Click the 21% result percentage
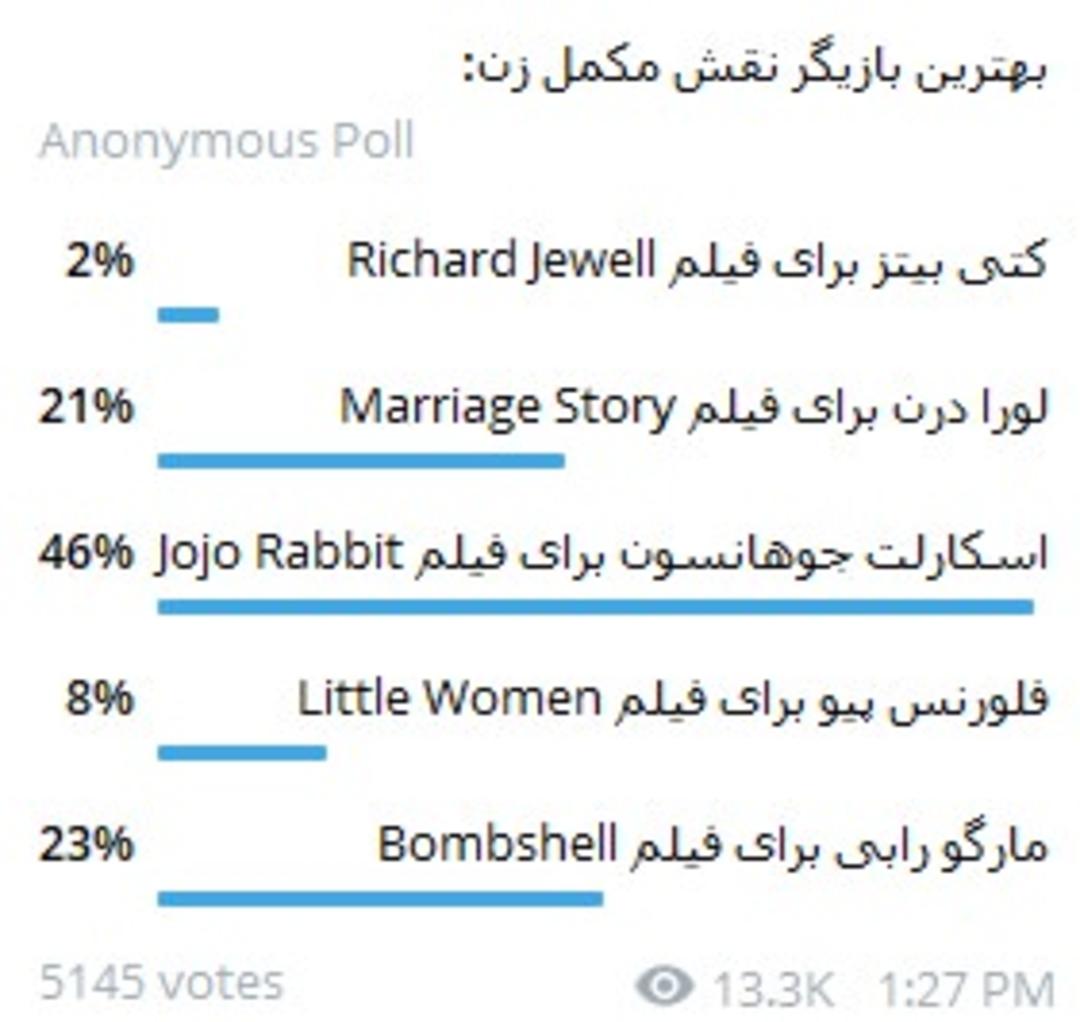 85,407
